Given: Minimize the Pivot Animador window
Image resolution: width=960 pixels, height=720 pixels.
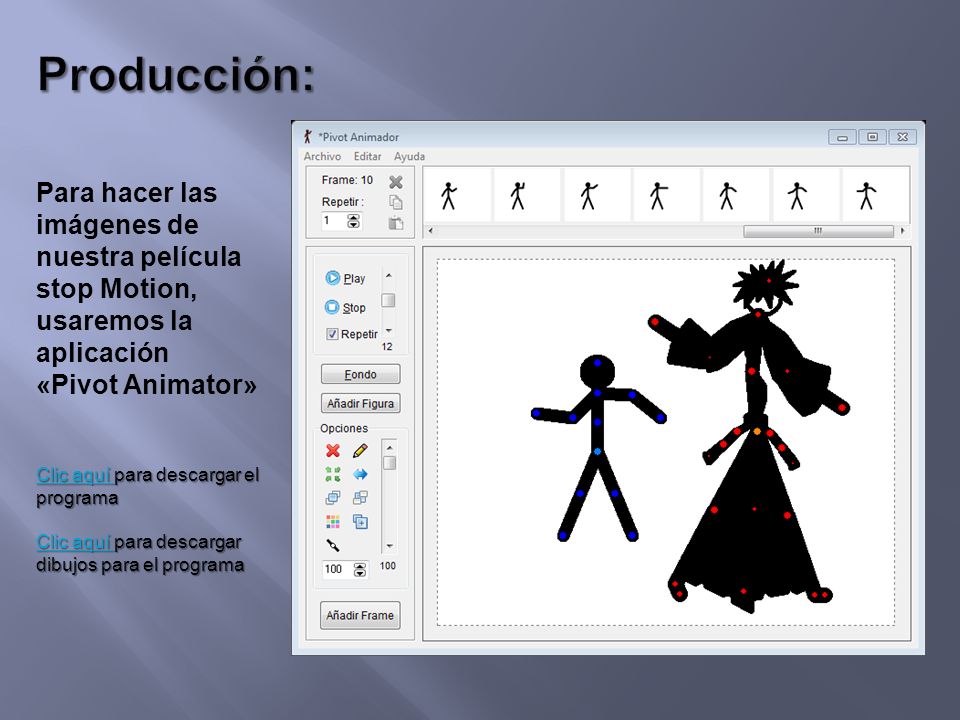Looking at the screenshot, I should coord(842,137).
